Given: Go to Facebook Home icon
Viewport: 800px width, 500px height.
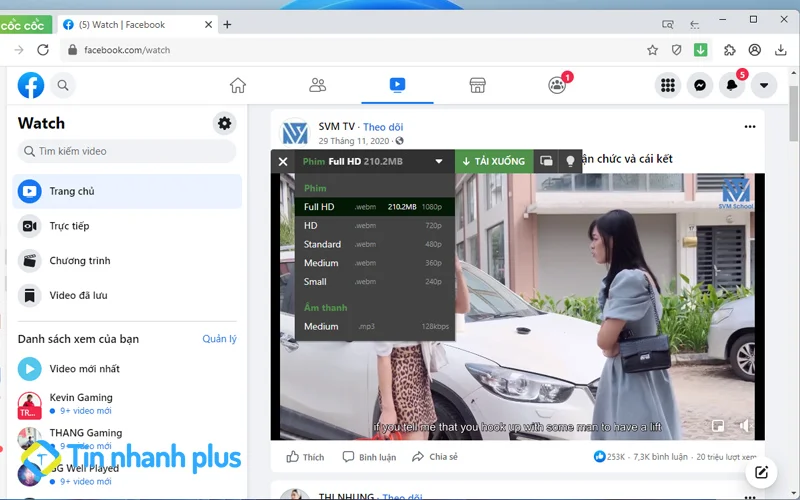Looking at the screenshot, I should (x=238, y=85).
